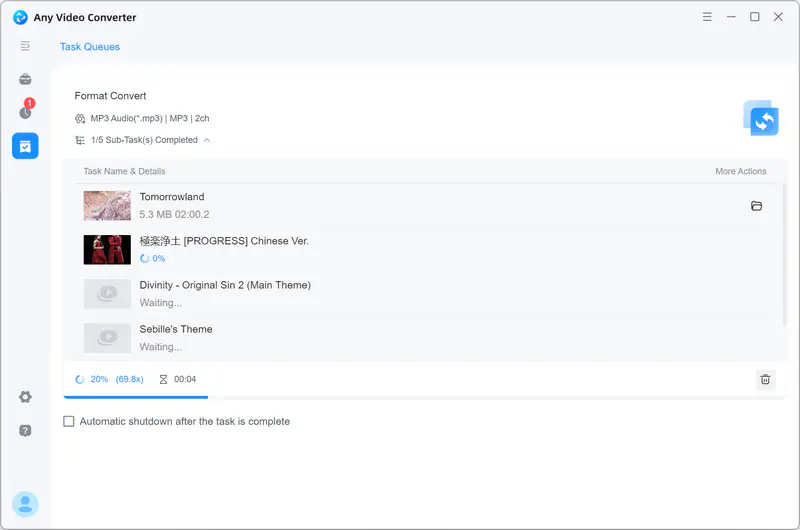Open the hamburger menu in the title bar
Screen dimensions: 800x530
tap(707, 17)
